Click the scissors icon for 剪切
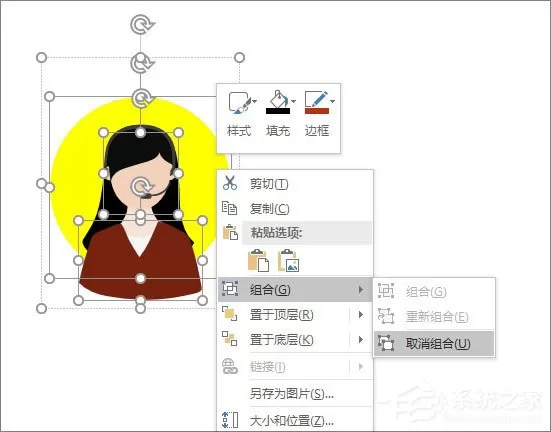The width and height of the screenshot is (551, 432). tap(230, 183)
